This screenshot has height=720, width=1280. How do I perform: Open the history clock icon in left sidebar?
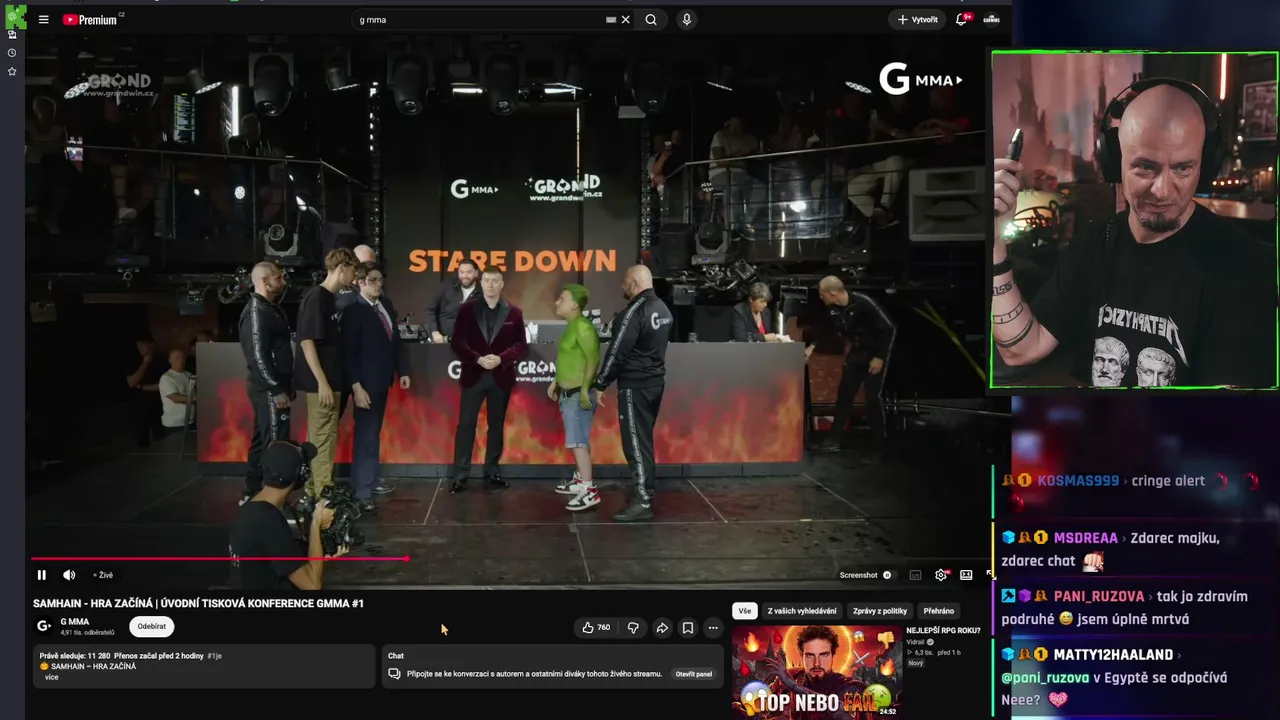[12, 53]
